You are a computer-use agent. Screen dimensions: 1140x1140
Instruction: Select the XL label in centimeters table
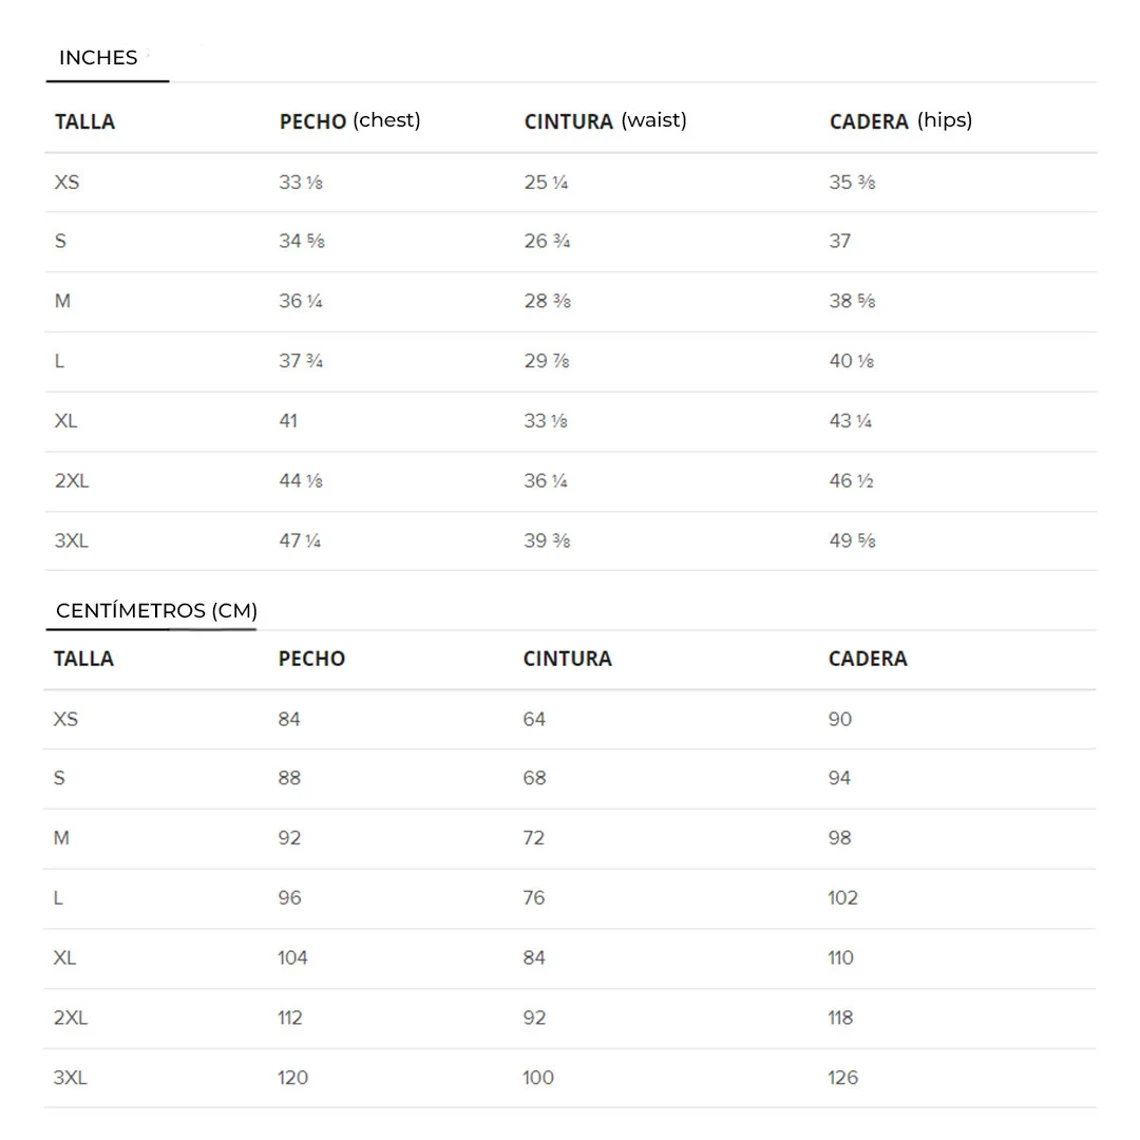click(65, 958)
